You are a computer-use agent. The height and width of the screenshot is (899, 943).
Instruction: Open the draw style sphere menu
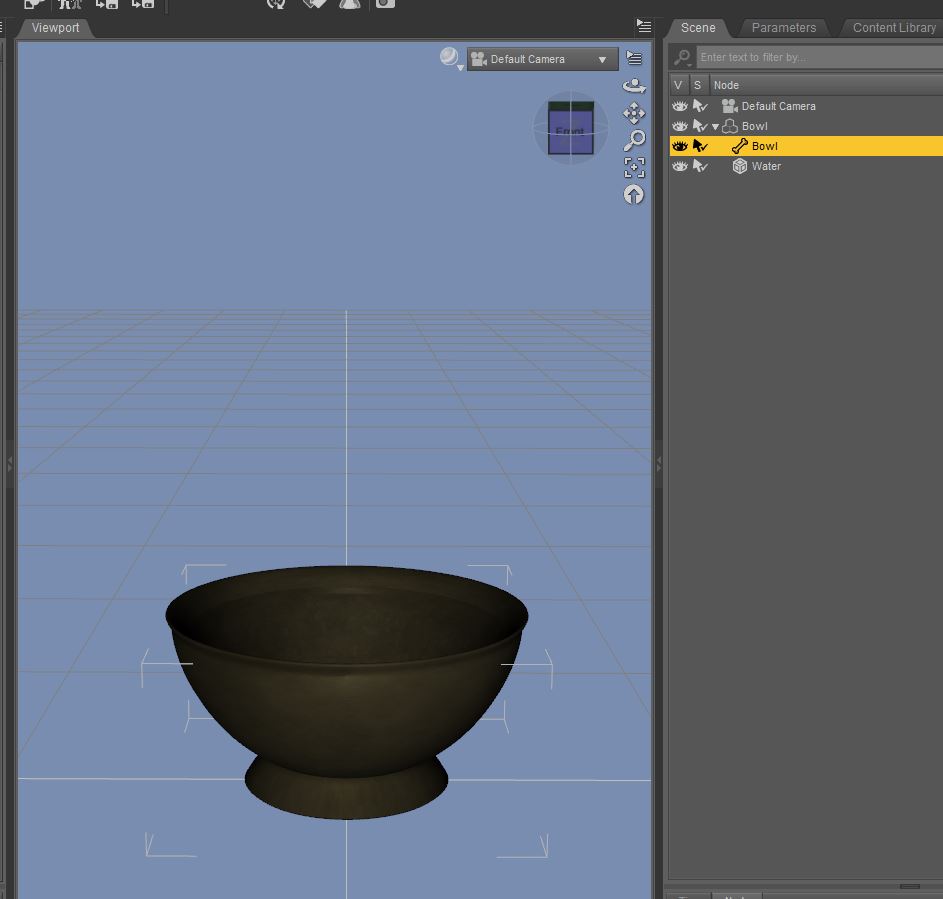pyautogui.click(x=451, y=58)
